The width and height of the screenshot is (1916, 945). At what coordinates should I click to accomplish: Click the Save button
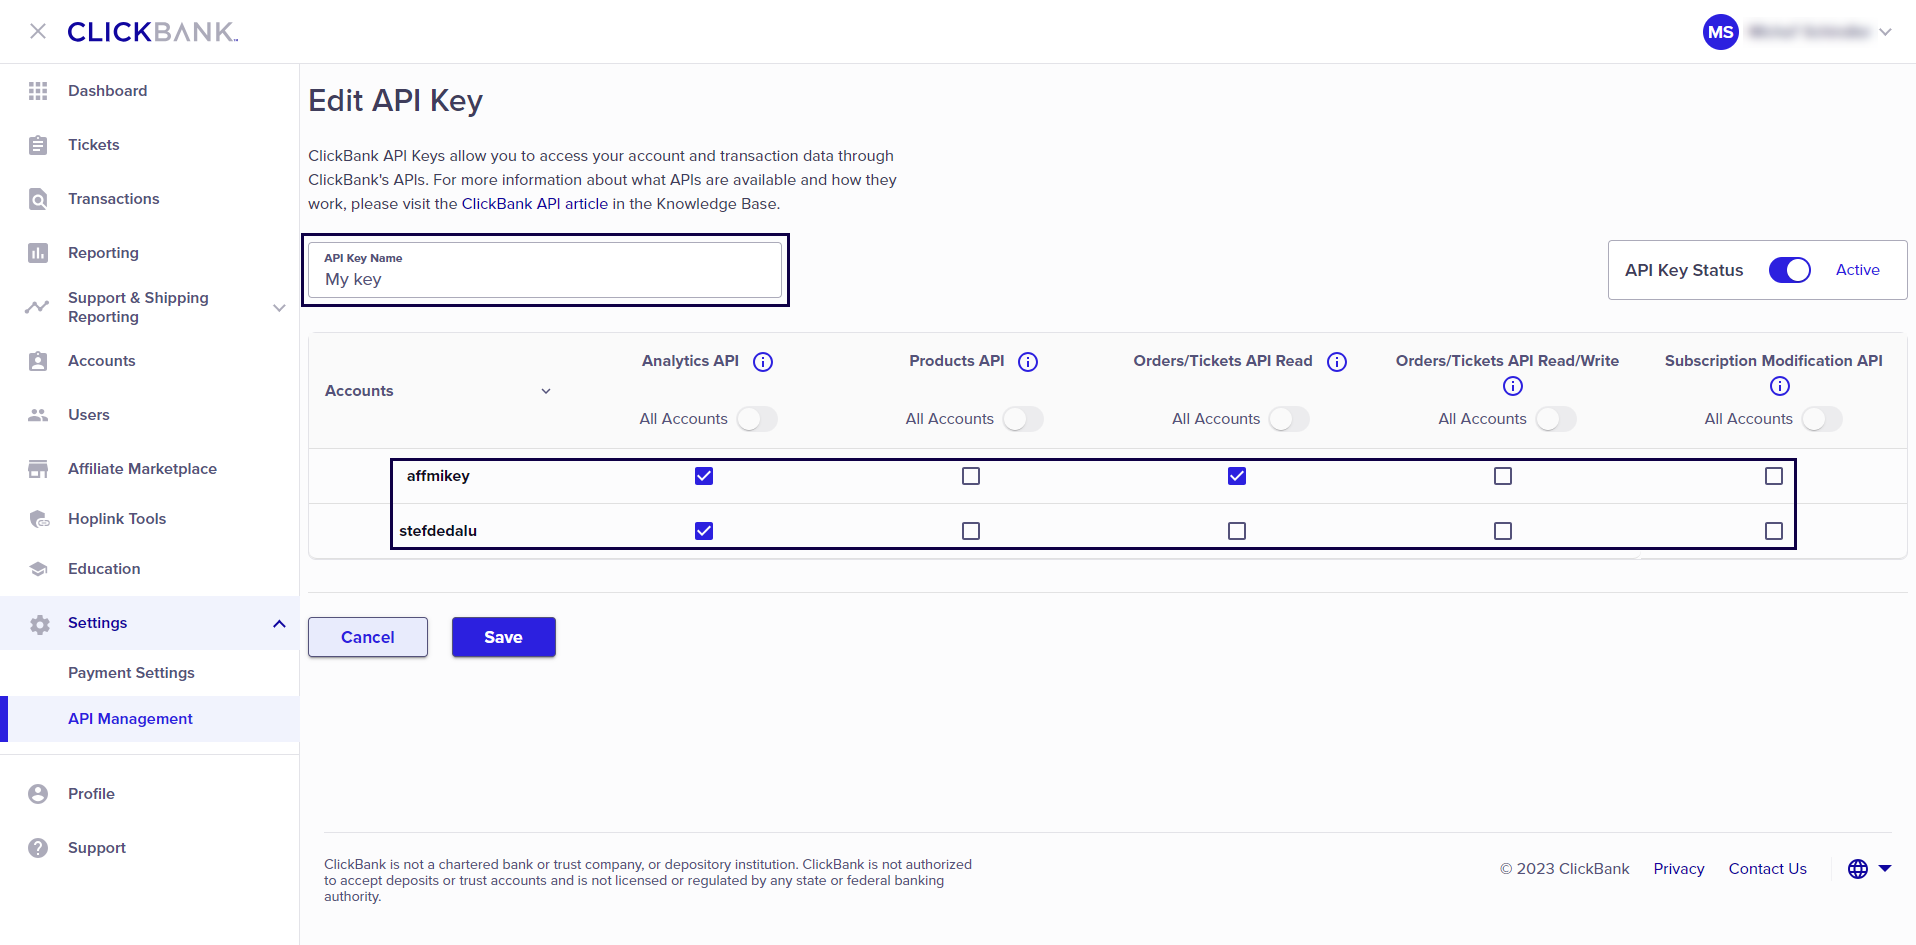tap(503, 637)
